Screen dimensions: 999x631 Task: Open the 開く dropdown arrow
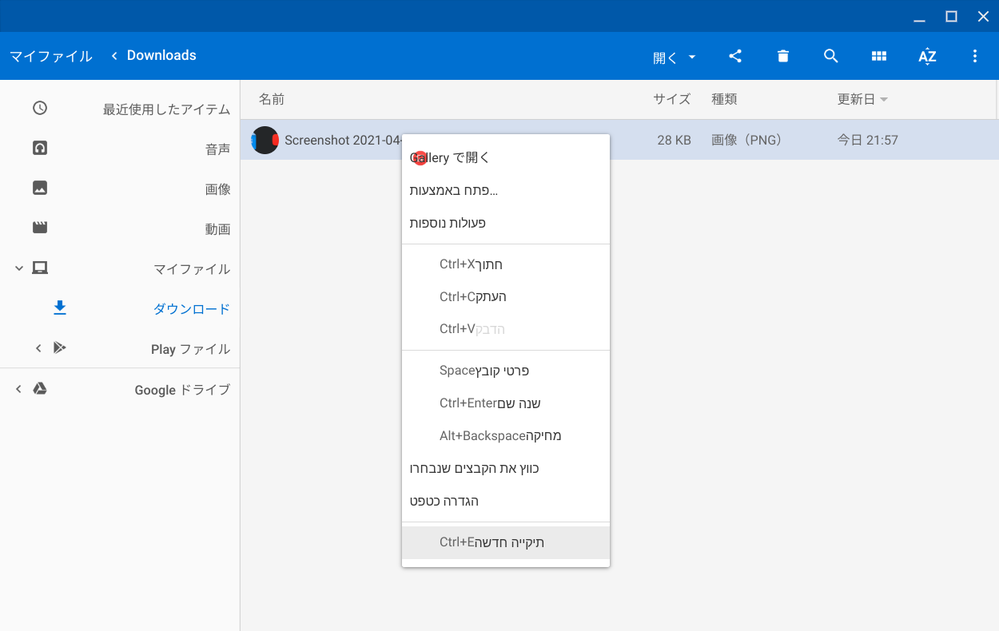pyautogui.click(x=692, y=57)
